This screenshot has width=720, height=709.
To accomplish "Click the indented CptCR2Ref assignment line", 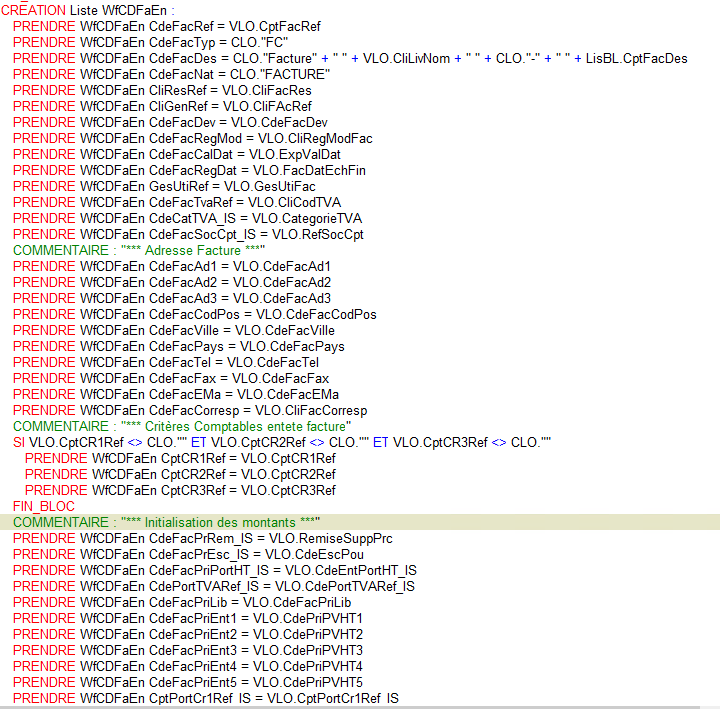I will click(x=180, y=474).
